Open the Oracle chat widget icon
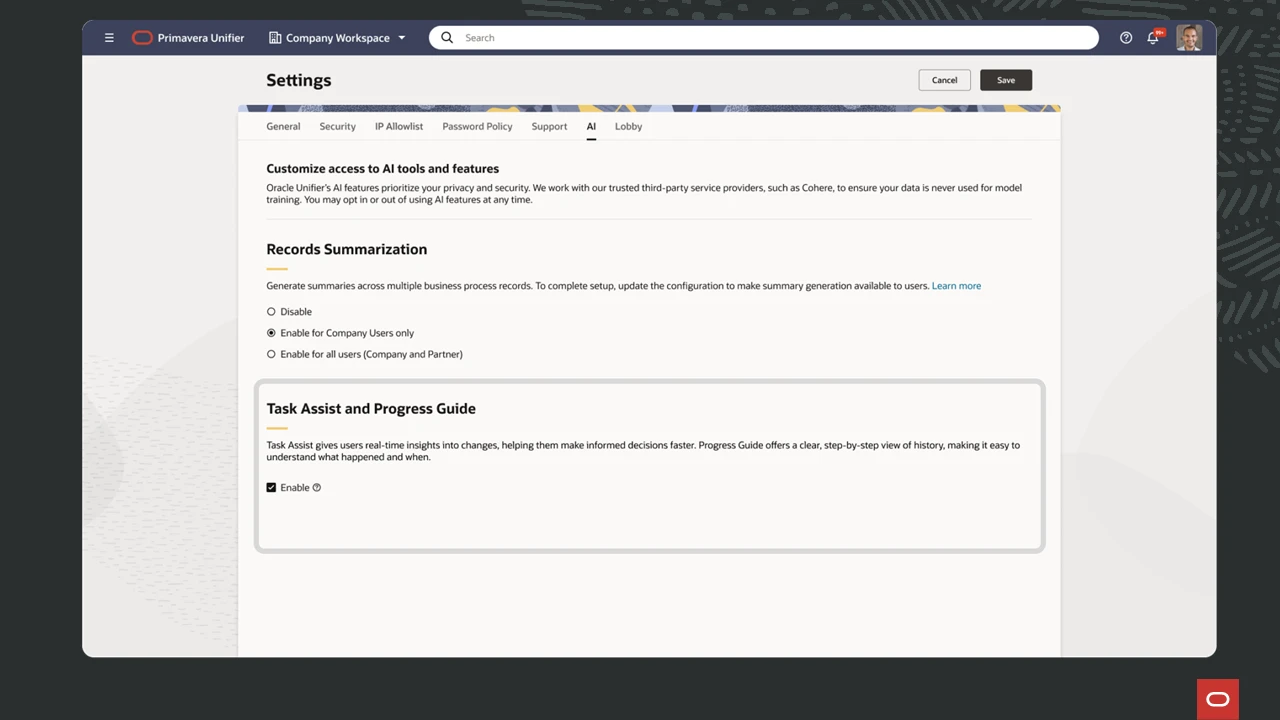The image size is (1280, 720). tap(1218, 699)
